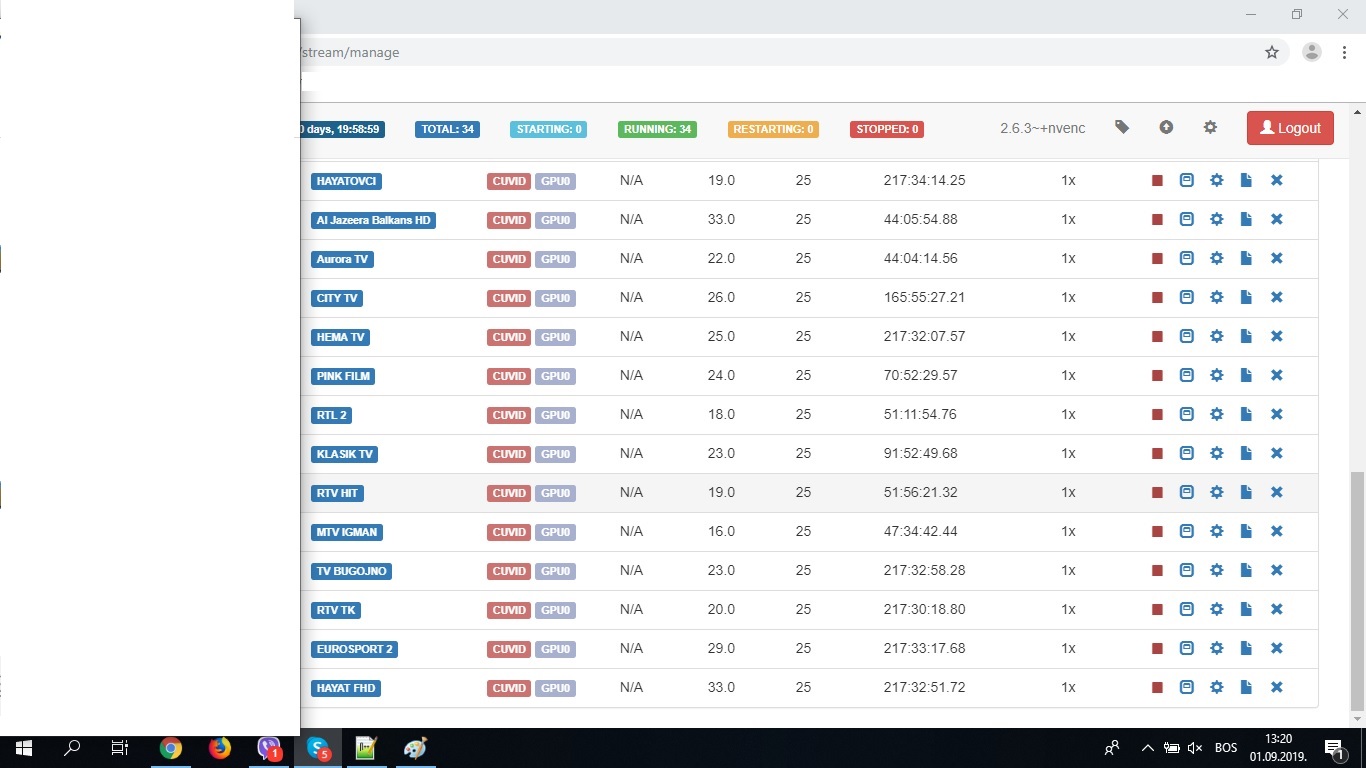The image size is (1366, 768).
Task: Open log icon for RTV TK
Action: [x=1186, y=609]
